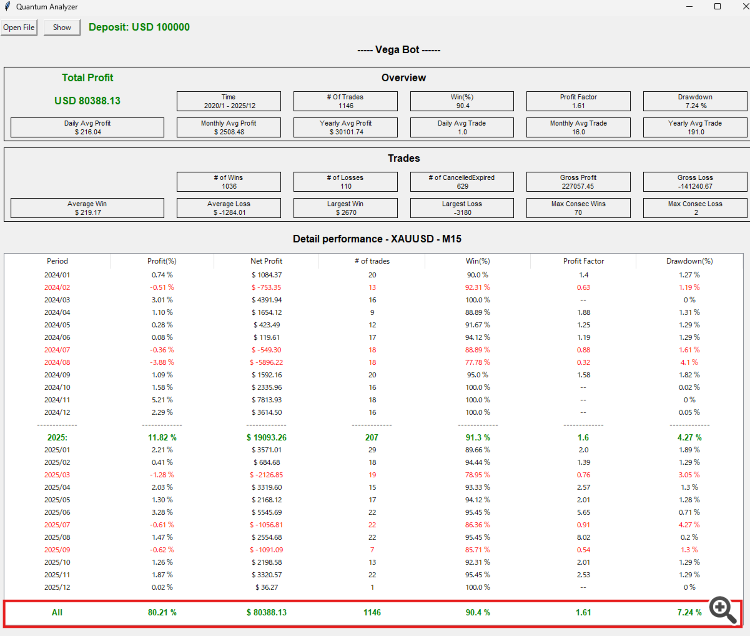Select the 2024/08 period cell
Image resolution: width=750 pixels, height=636 pixels.
[57, 362]
